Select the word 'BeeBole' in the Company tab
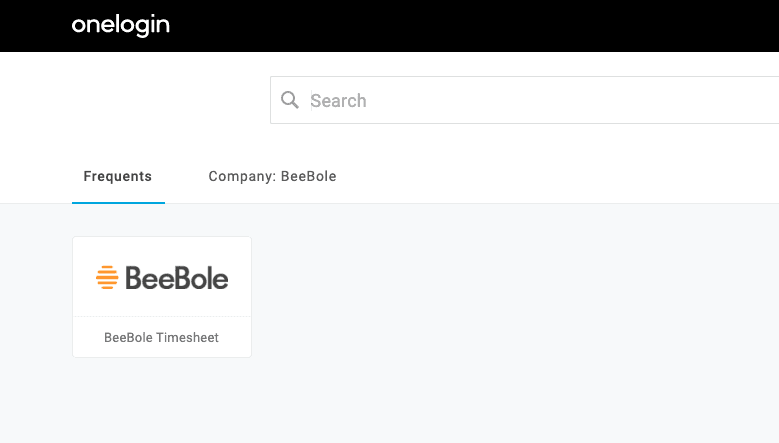 coord(309,177)
